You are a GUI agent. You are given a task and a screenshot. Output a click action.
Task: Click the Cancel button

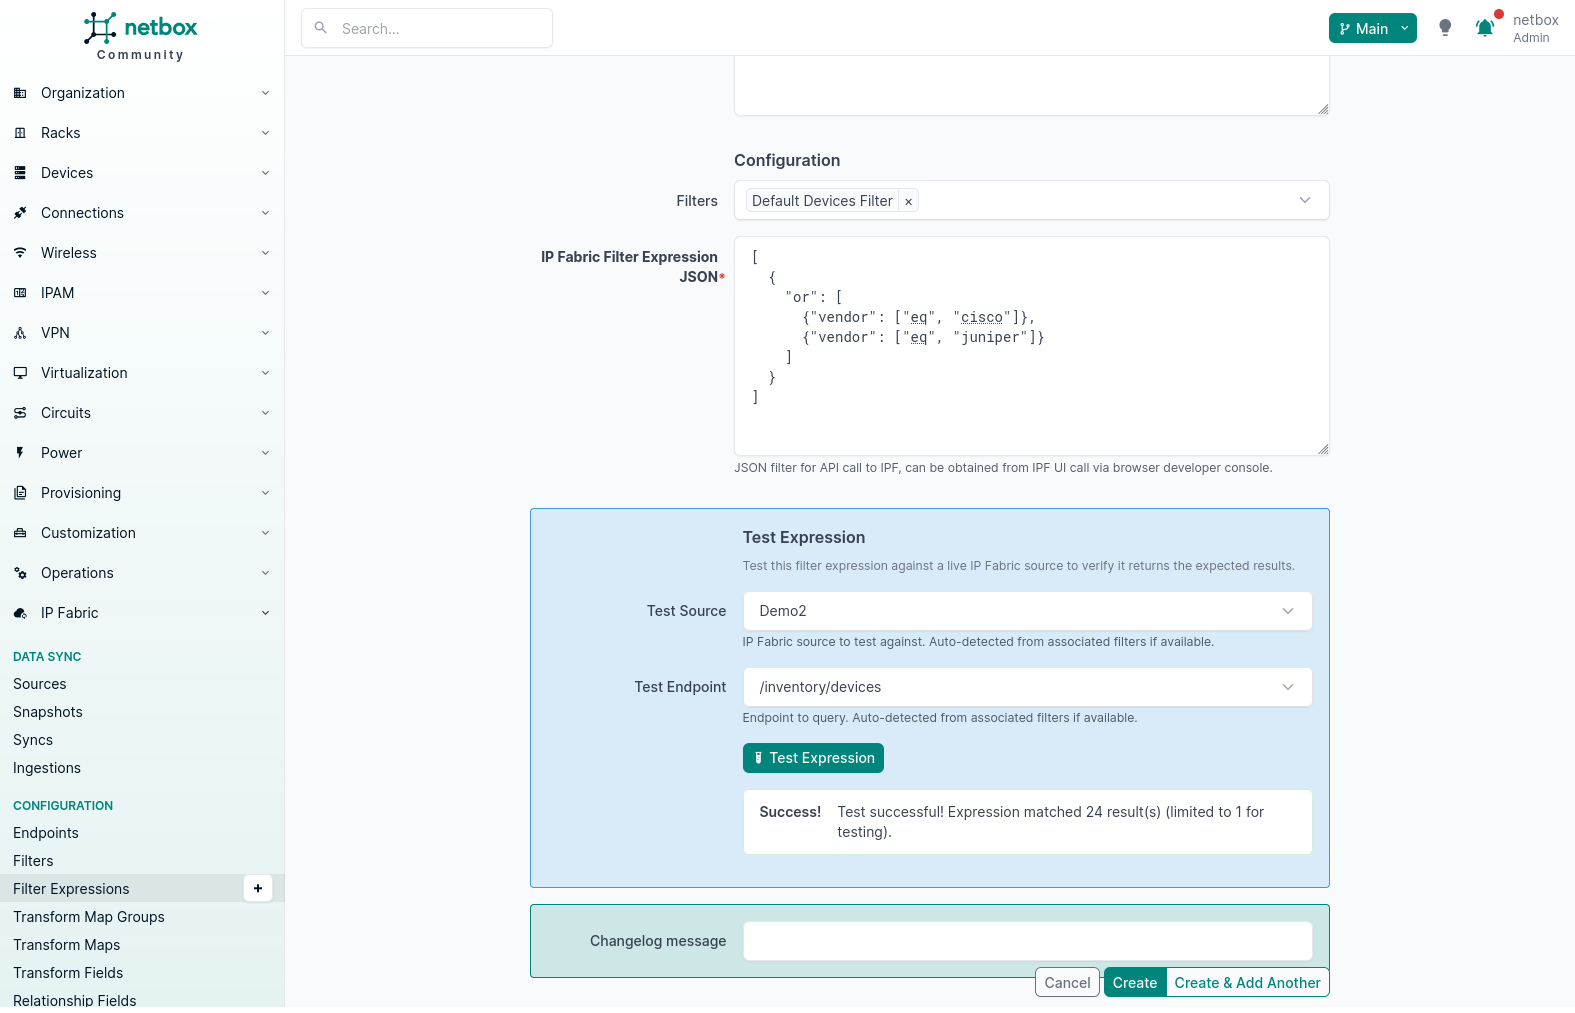point(1067,983)
